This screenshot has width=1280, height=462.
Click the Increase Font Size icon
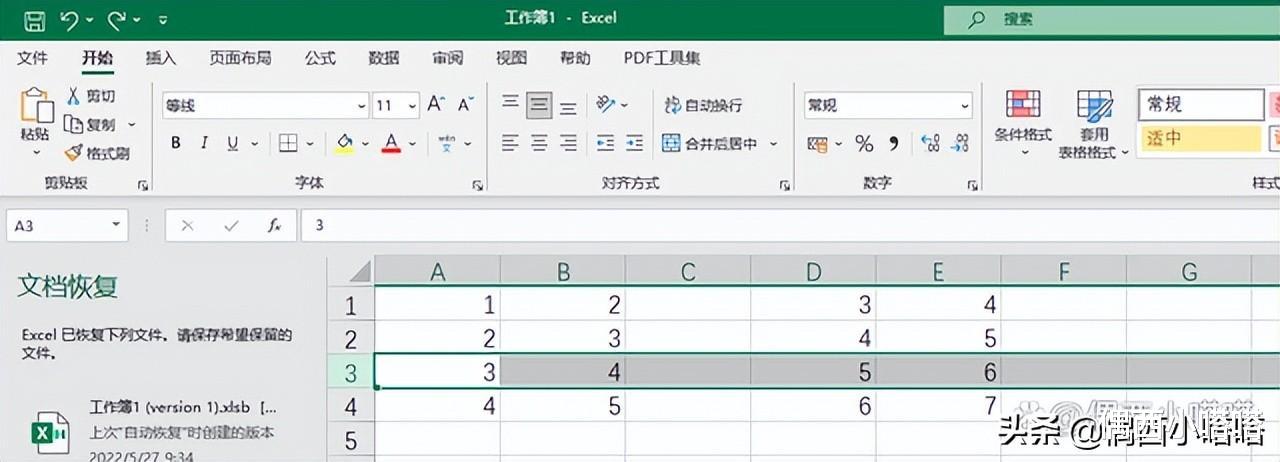[436, 104]
